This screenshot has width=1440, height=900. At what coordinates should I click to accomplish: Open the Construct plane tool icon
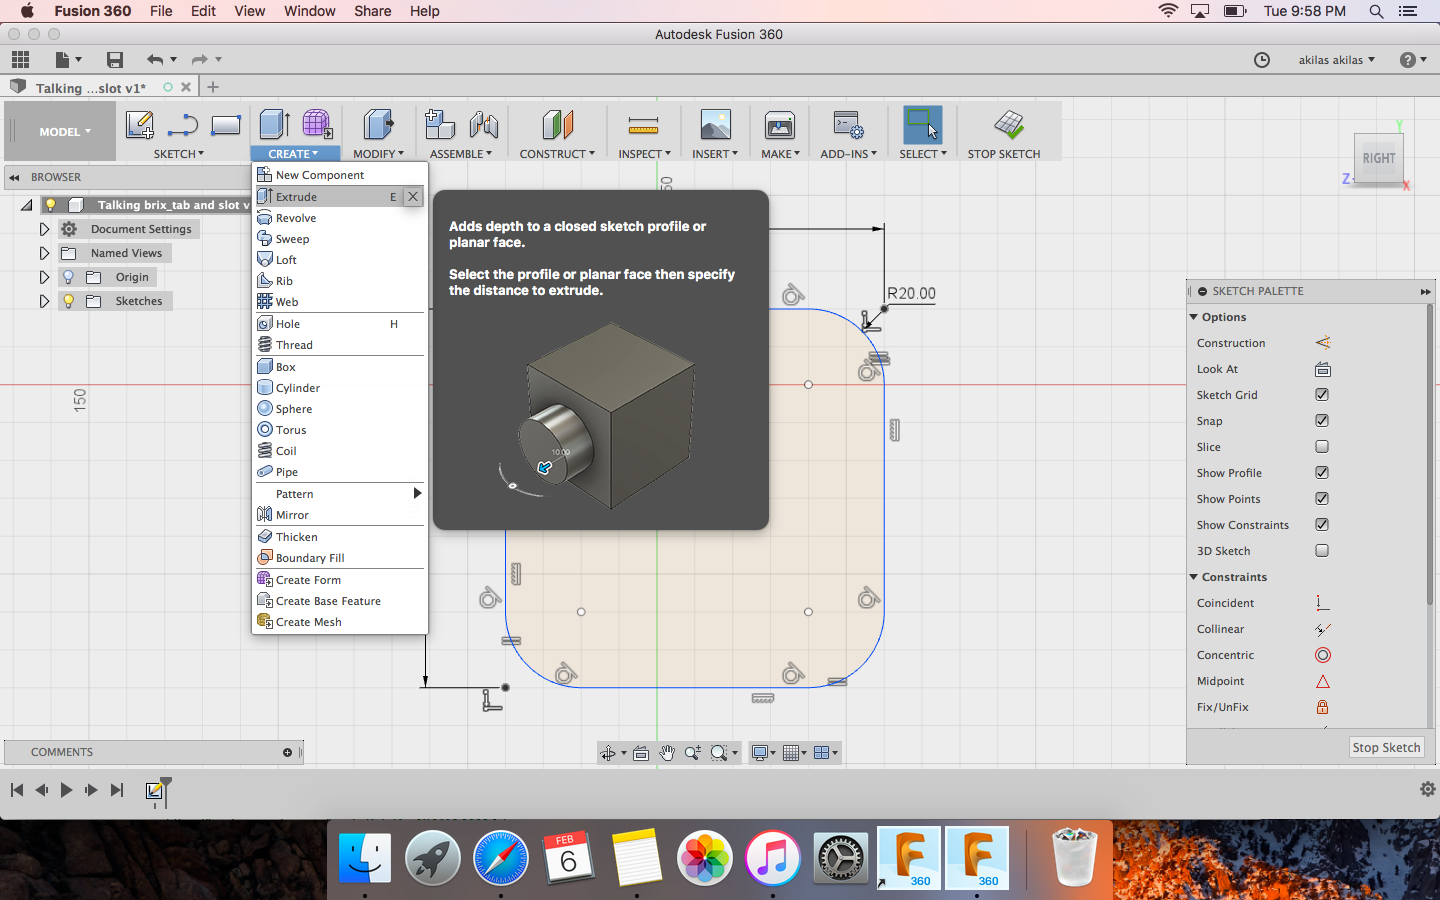[x=557, y=126]
